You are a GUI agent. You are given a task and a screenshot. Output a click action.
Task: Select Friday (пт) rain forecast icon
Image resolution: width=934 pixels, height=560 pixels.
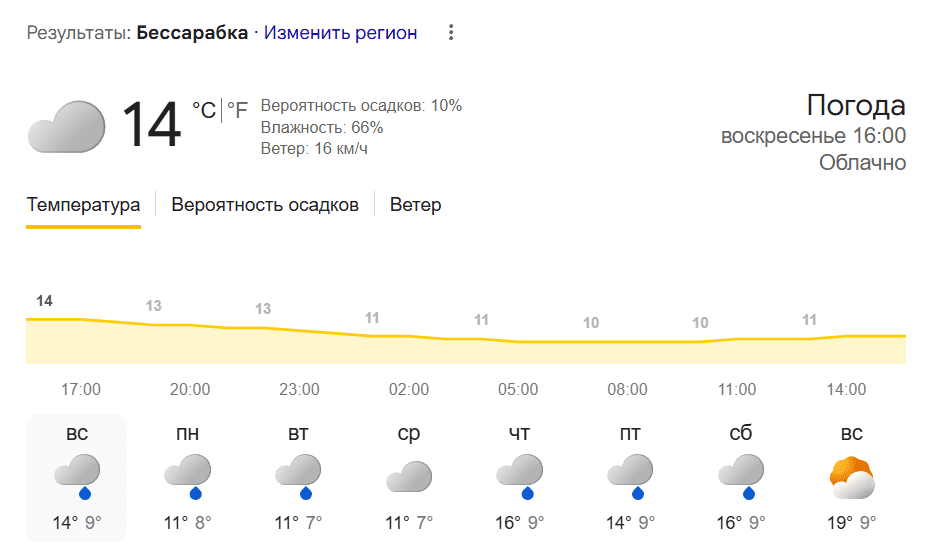[628, 476]
